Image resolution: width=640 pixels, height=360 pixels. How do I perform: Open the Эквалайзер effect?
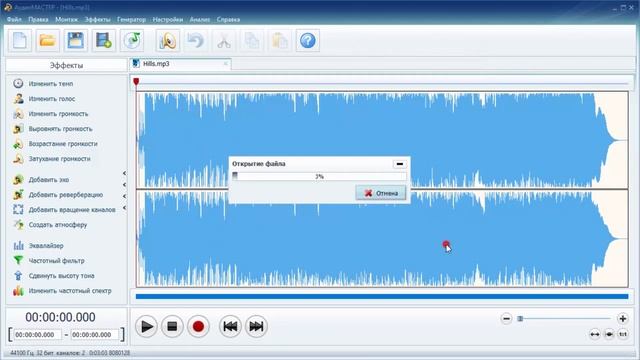point(38,246)
